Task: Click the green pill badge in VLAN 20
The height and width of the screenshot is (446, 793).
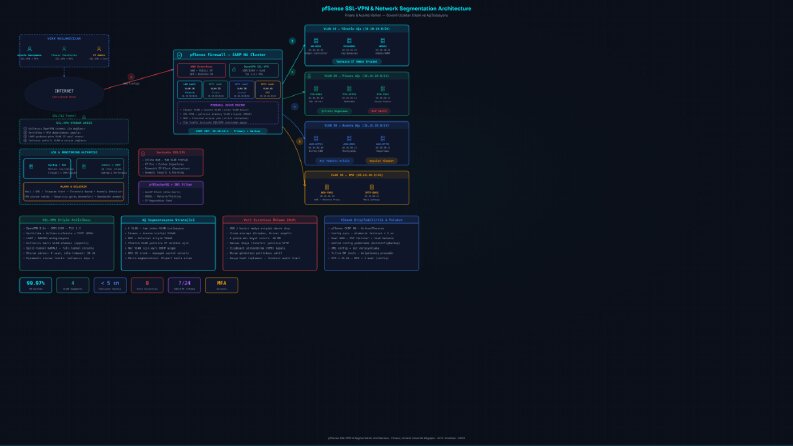Action: coord(334,111)
